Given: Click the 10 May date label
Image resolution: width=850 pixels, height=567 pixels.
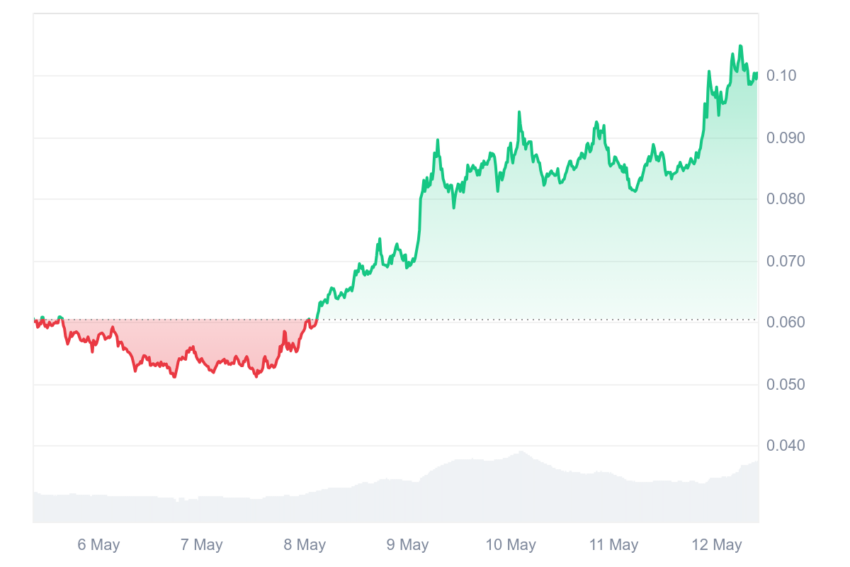Looking at the screenshot, I should tap(510, 544).
